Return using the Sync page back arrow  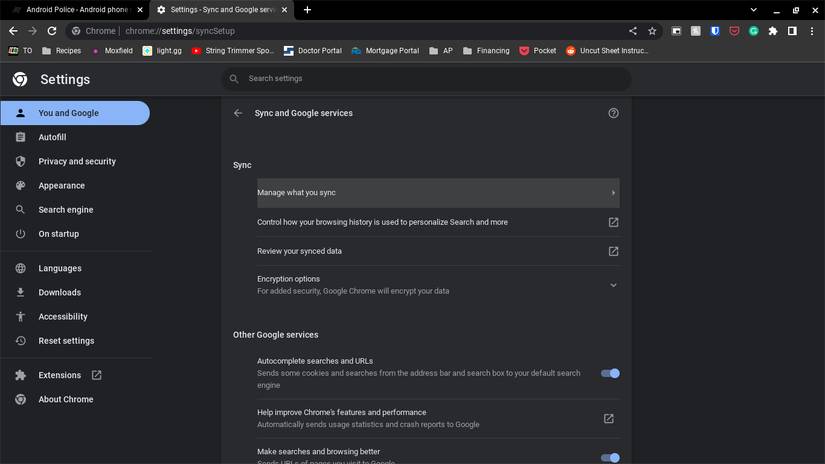238,113
